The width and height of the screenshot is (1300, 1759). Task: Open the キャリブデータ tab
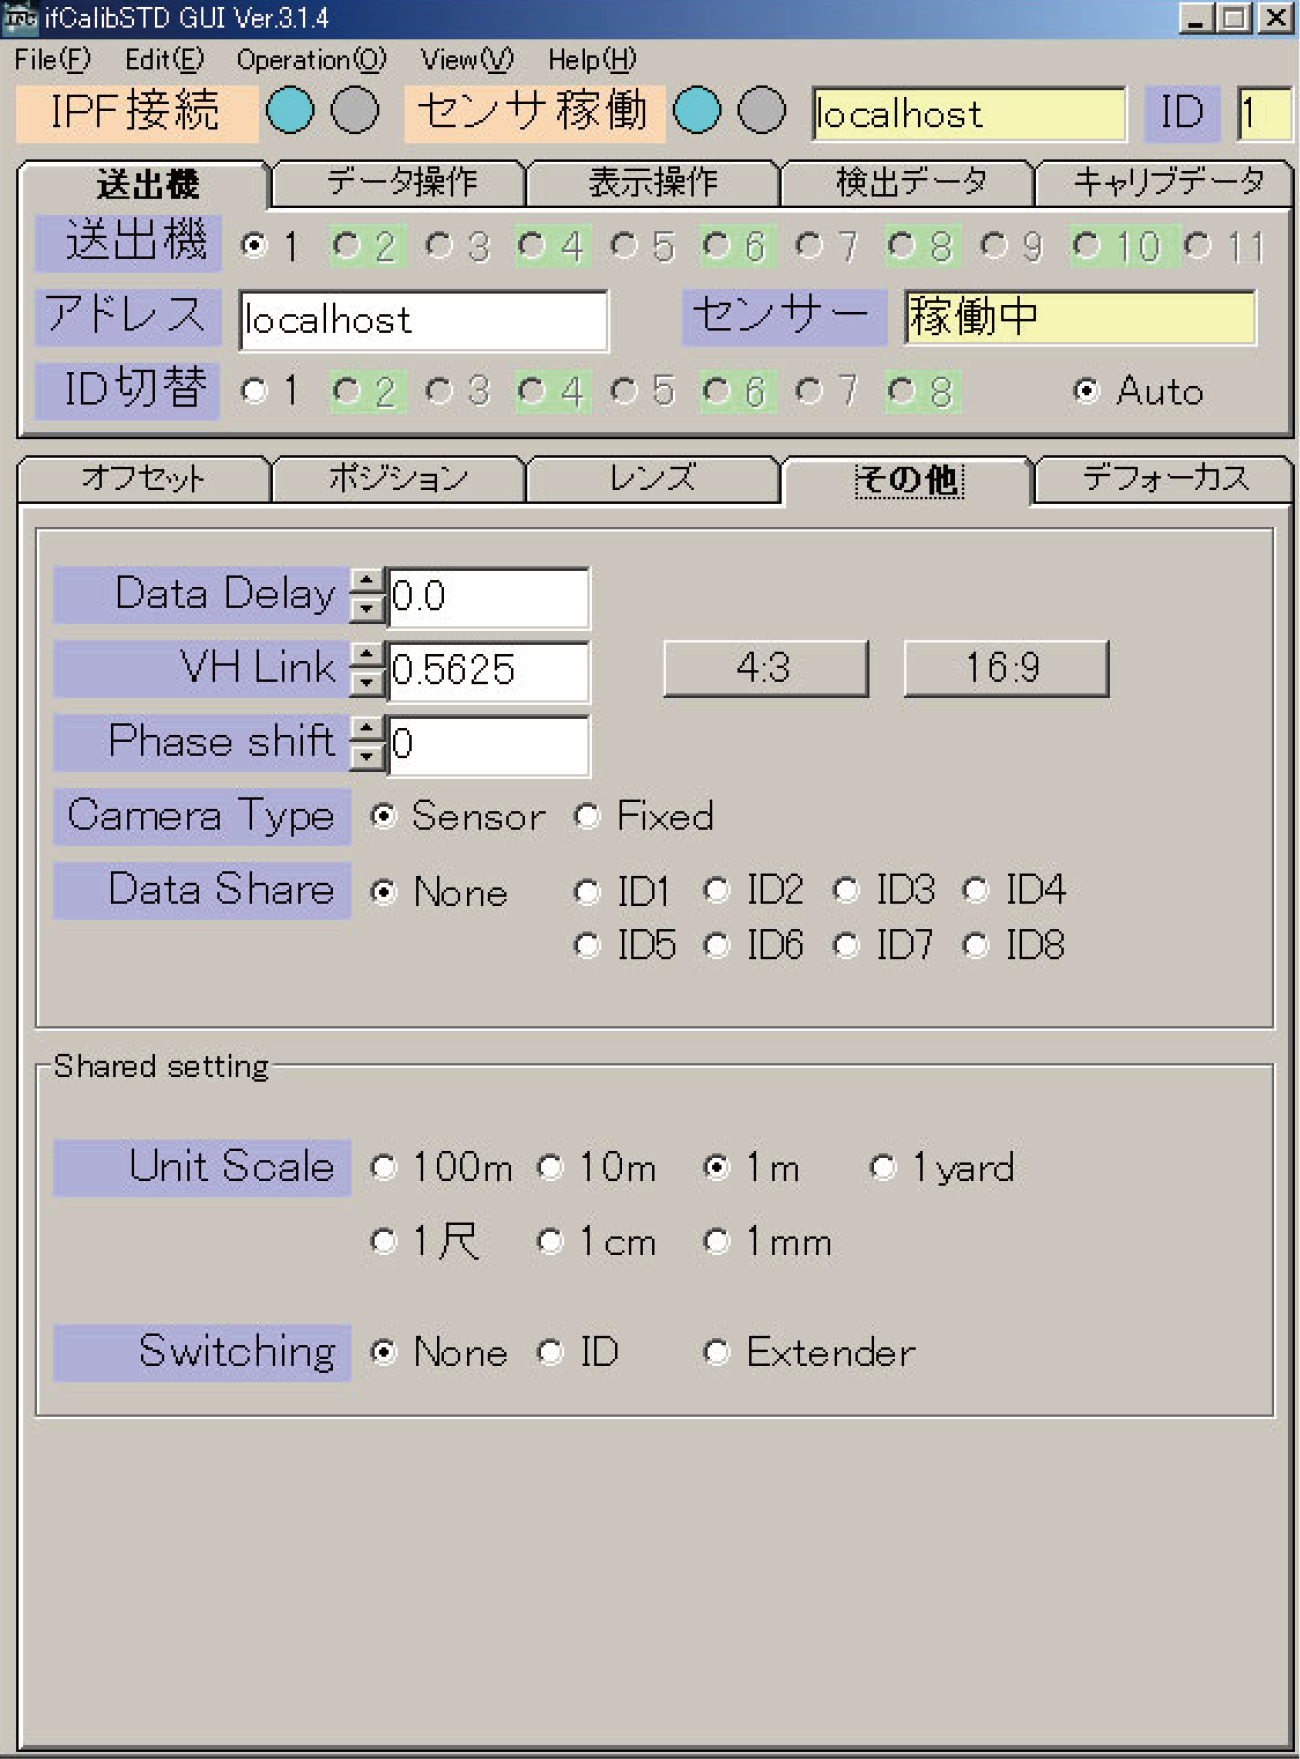point(1166,182)
